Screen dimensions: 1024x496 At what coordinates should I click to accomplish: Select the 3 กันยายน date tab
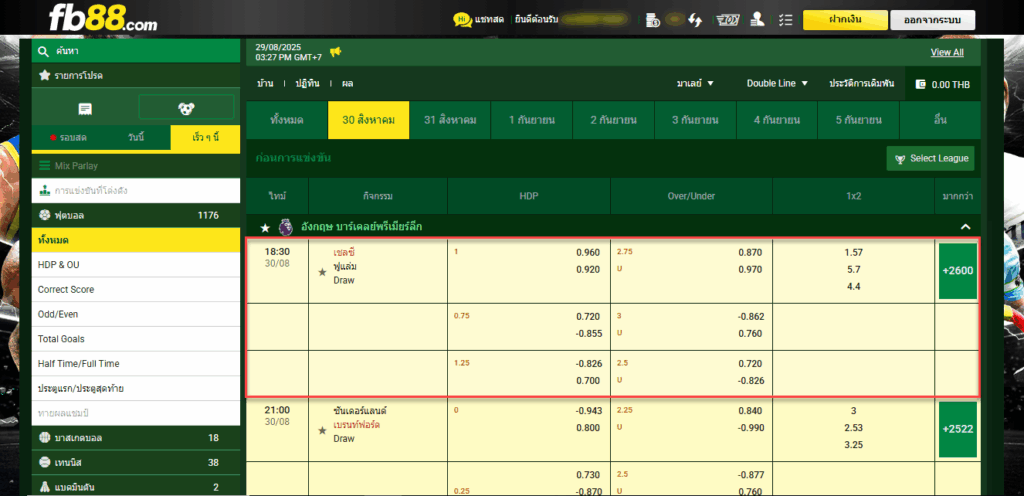695,120
